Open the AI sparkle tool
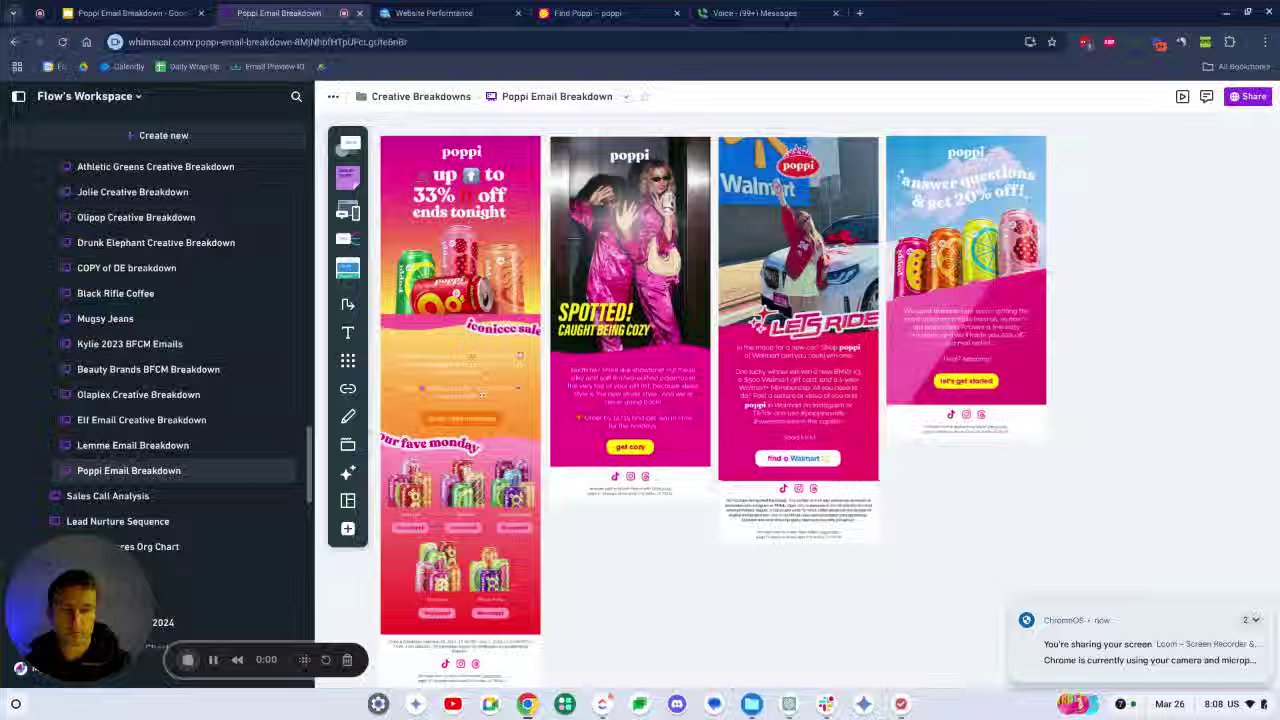The height and width of the screenshot is (720, 1280). point(348,472)
